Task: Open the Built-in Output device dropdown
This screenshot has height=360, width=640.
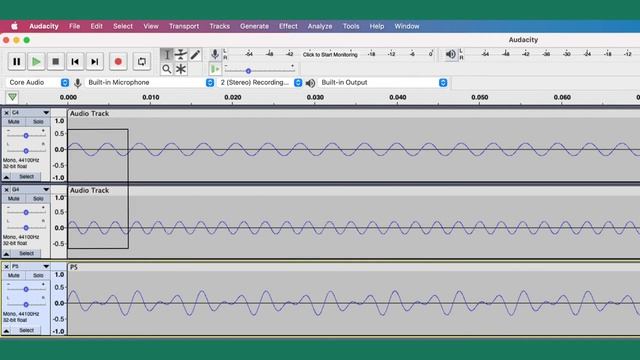Action: (383, 82)
